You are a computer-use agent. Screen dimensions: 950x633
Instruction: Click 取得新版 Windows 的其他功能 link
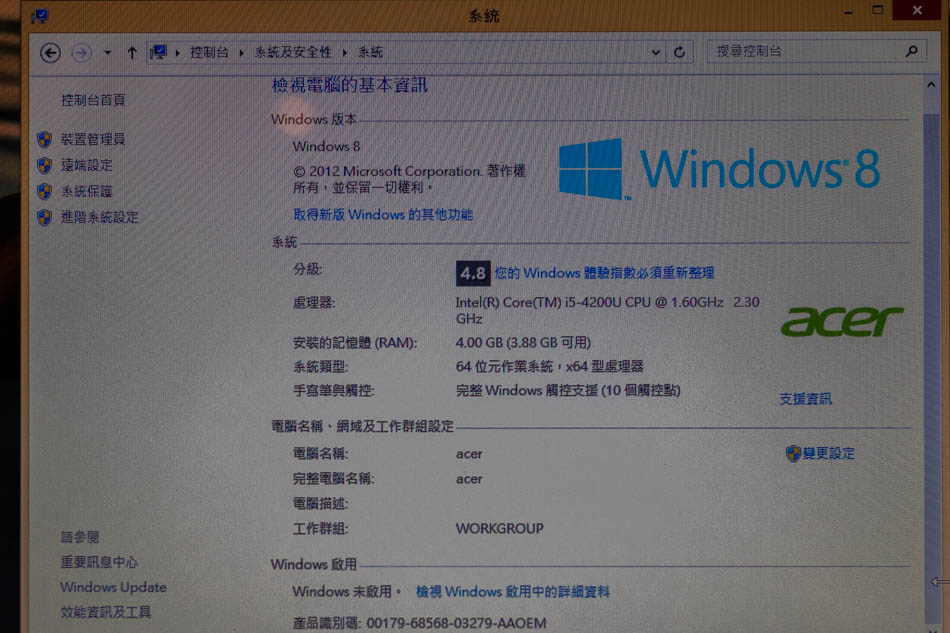tap(383, 214)
